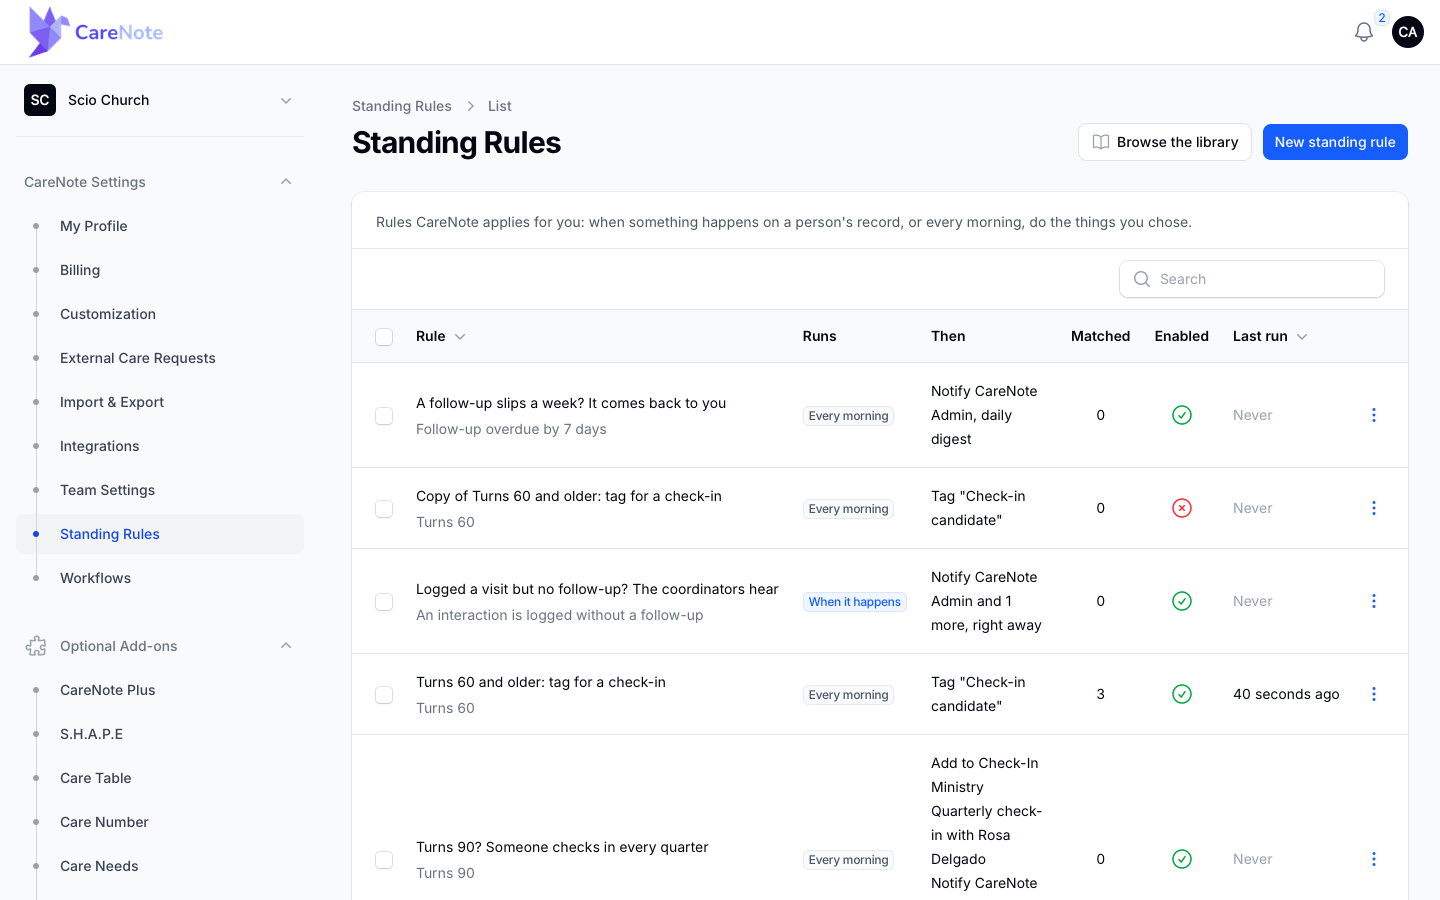The image size is (1440, 900).
Task: Open the CA user avatar menu
Action: 1408,32
